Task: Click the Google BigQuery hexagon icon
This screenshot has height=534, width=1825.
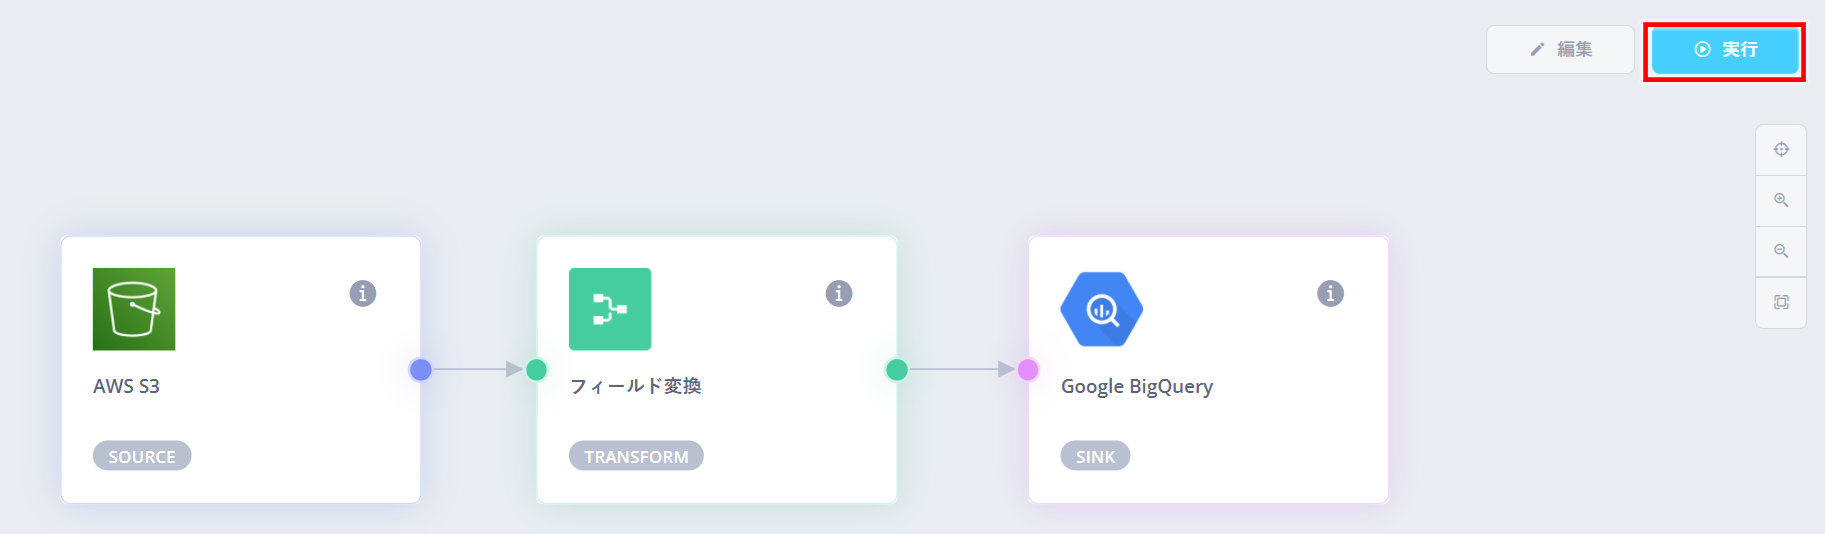Action: point(1102,309)
